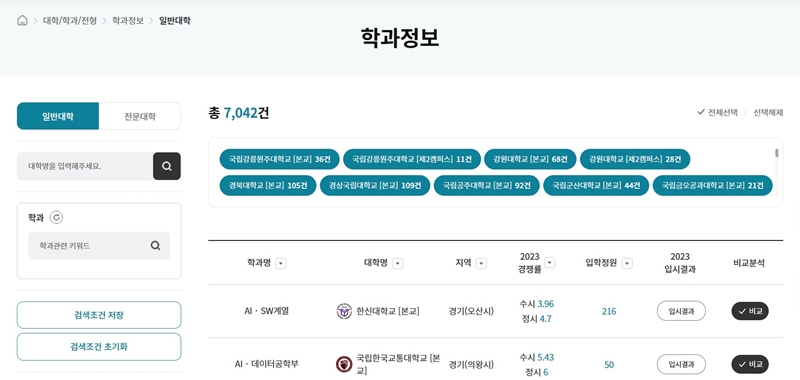Click the 검색조건 초기화 button
Screen dimensions: 800x380
99,347
